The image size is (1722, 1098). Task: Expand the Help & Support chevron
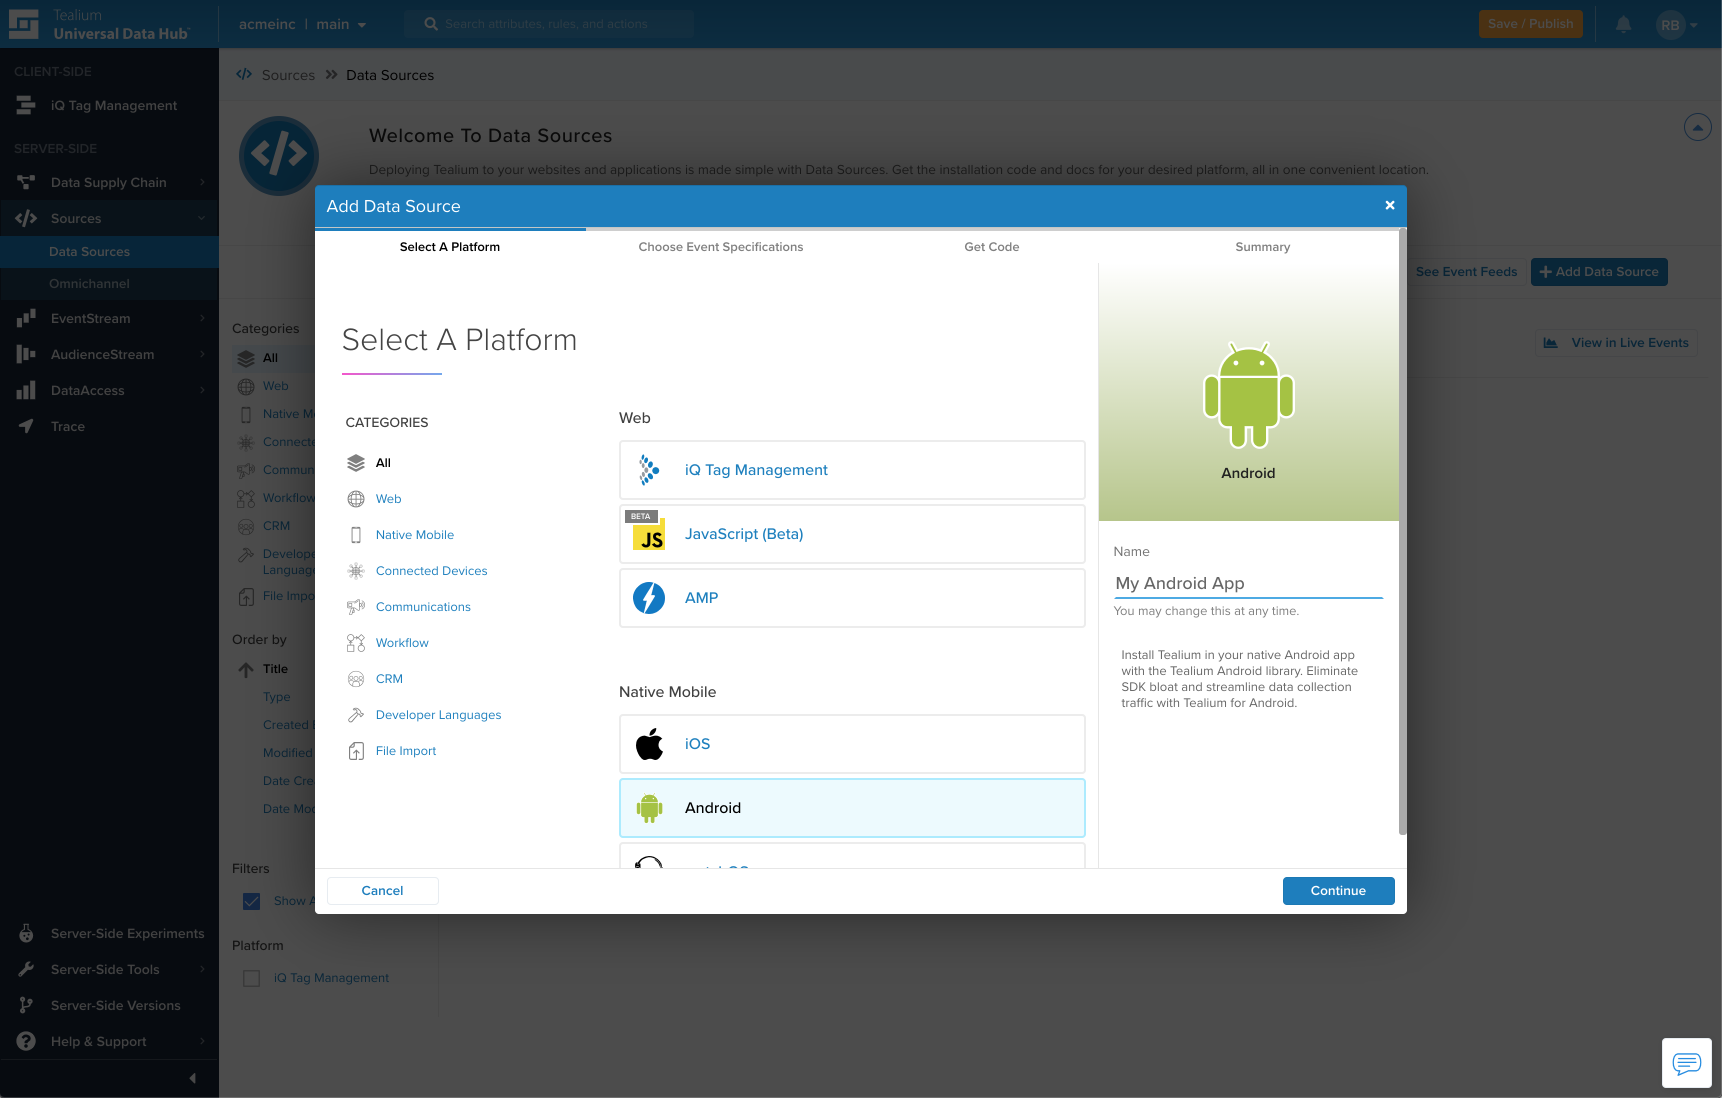(202, 1041)
